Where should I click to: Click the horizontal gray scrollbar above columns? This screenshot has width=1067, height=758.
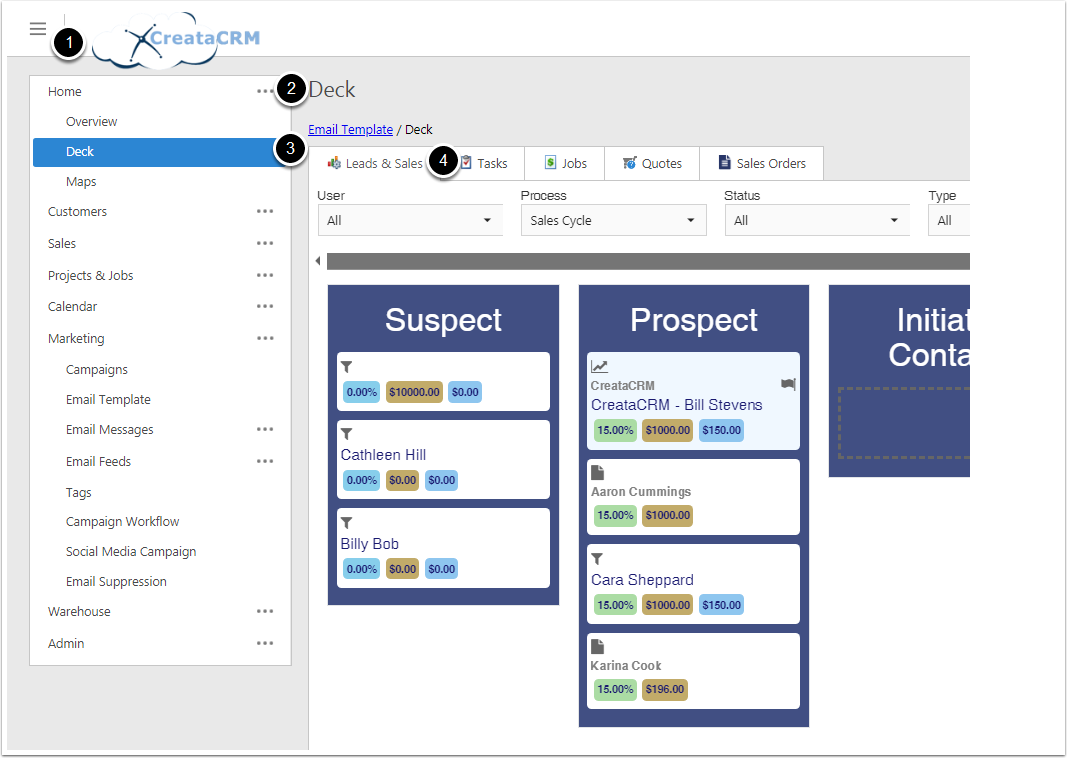coord(648,261)
